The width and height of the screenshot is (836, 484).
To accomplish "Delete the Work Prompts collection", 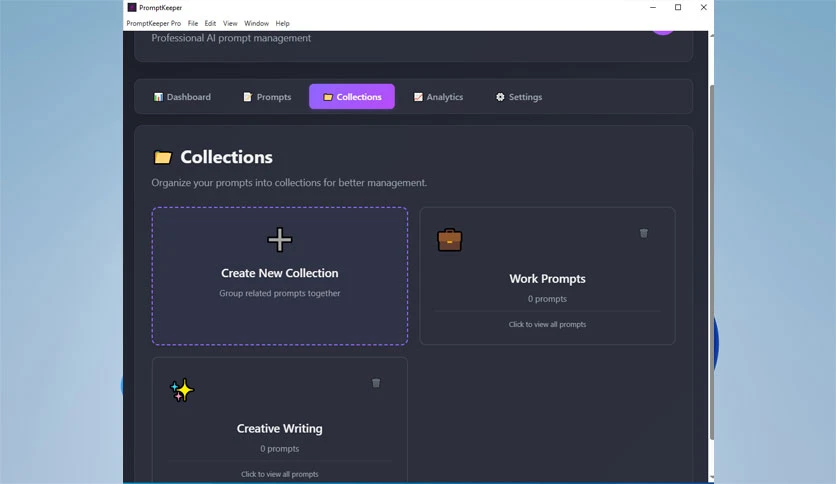I will tap(644, 233).
